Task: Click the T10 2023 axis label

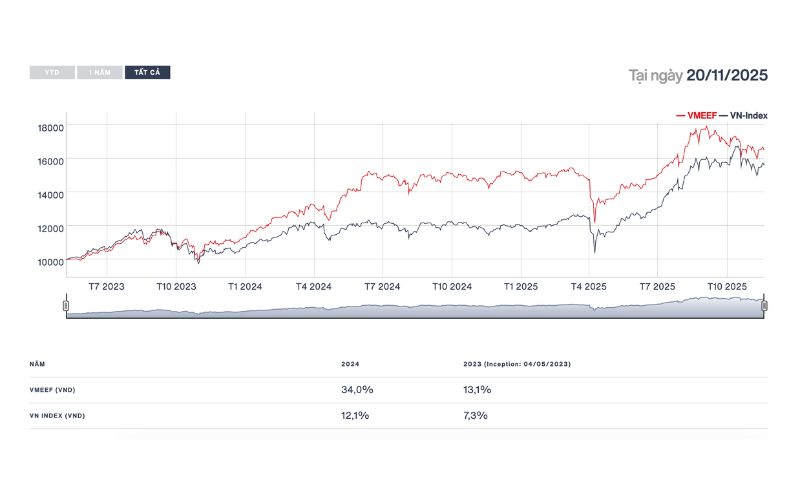Action: pyautogui.click(x=175, y=286)
